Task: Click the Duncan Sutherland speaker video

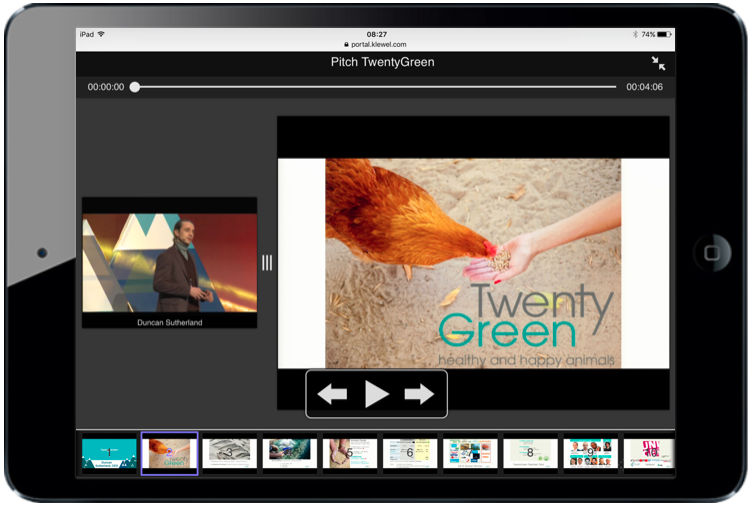Action: [x=170, y=263]
